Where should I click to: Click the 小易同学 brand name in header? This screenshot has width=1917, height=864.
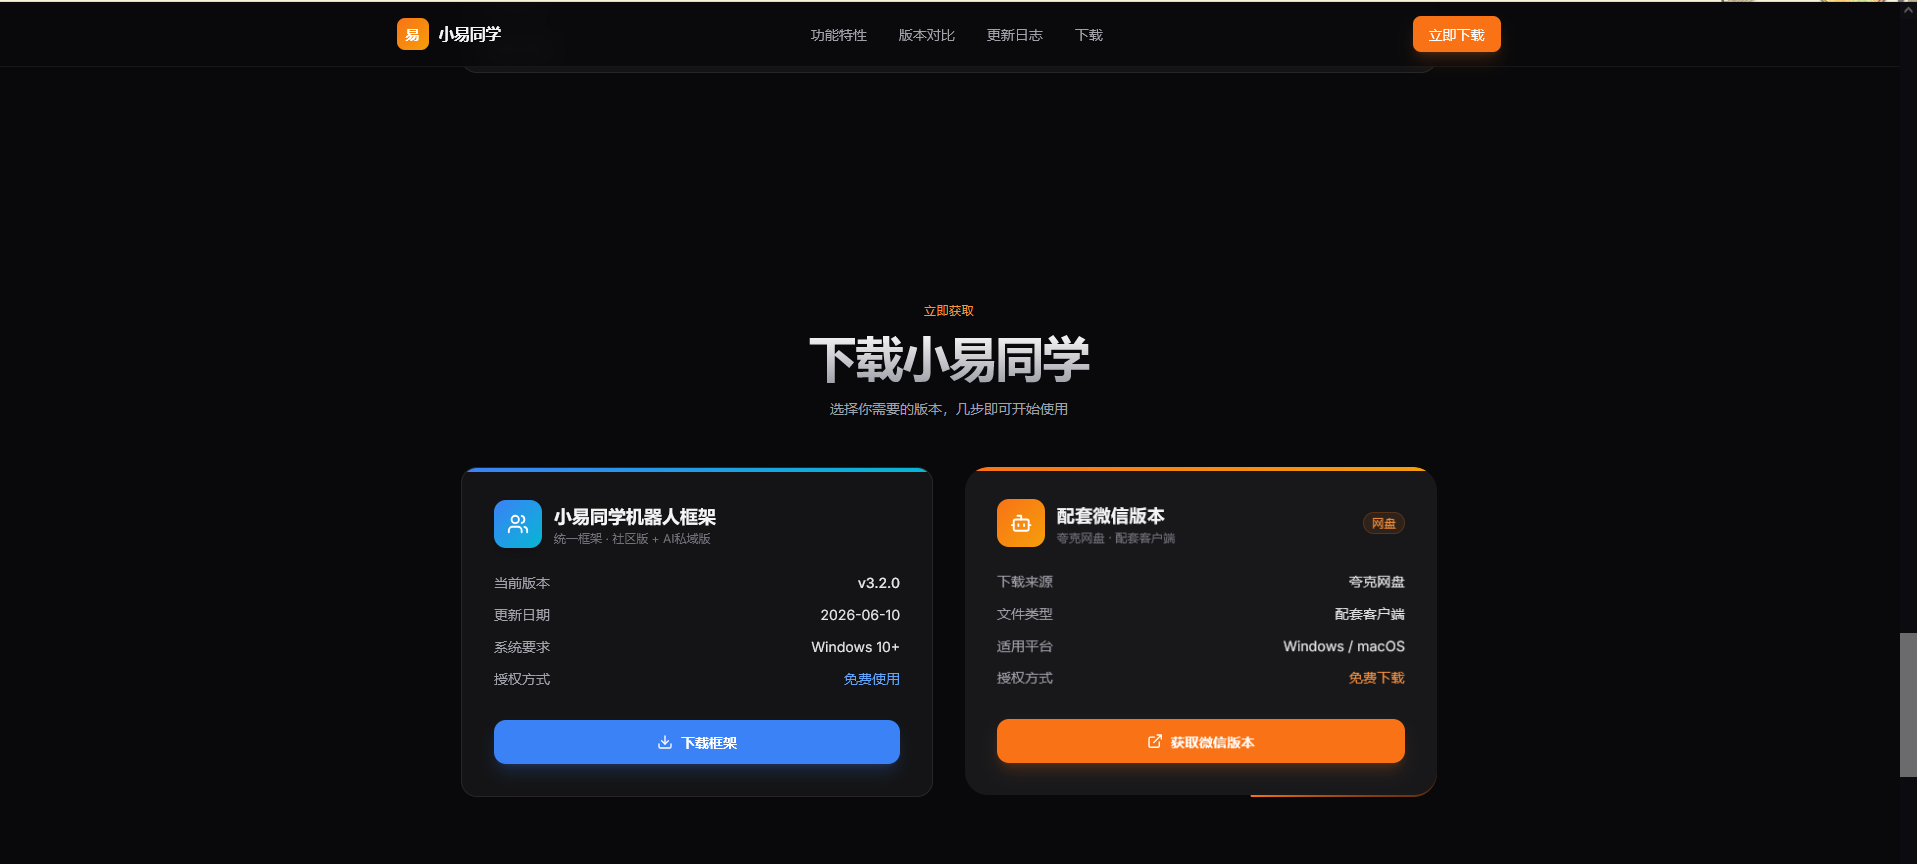point(469,34)
